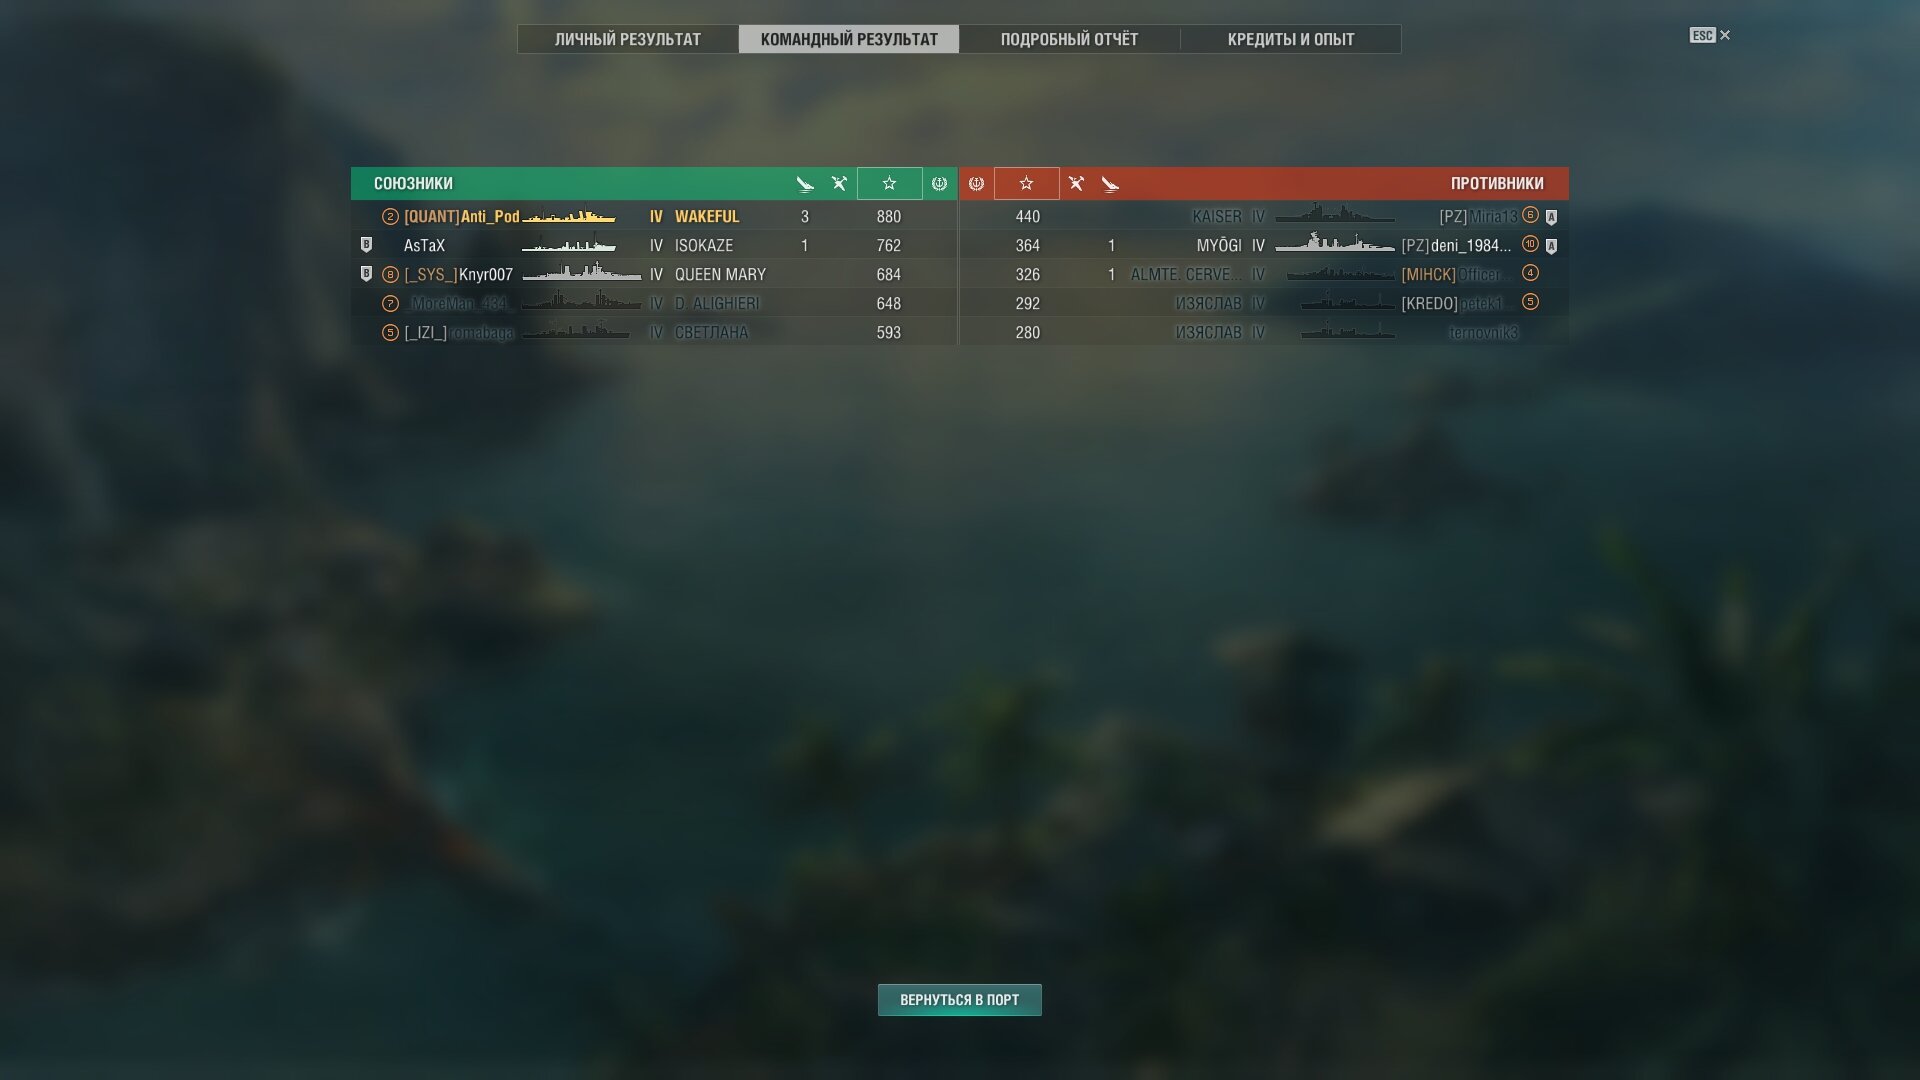Click the badge icon beside AsTaX

click(x=366, y=245)
